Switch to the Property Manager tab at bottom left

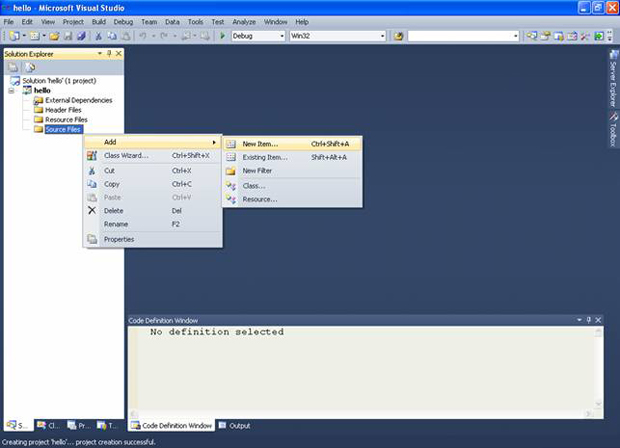(79, 425)
